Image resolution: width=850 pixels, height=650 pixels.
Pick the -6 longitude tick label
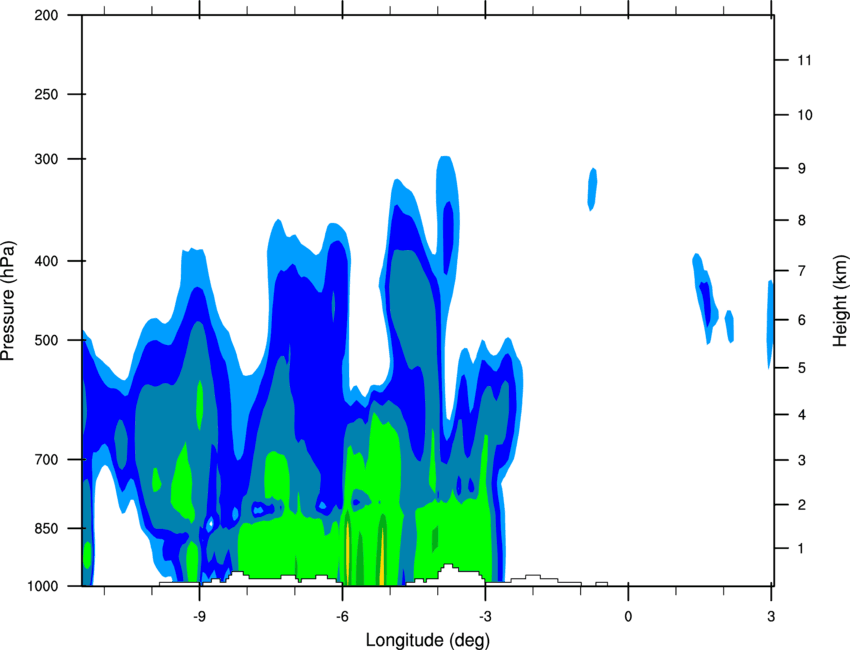(x=342, y=616)
